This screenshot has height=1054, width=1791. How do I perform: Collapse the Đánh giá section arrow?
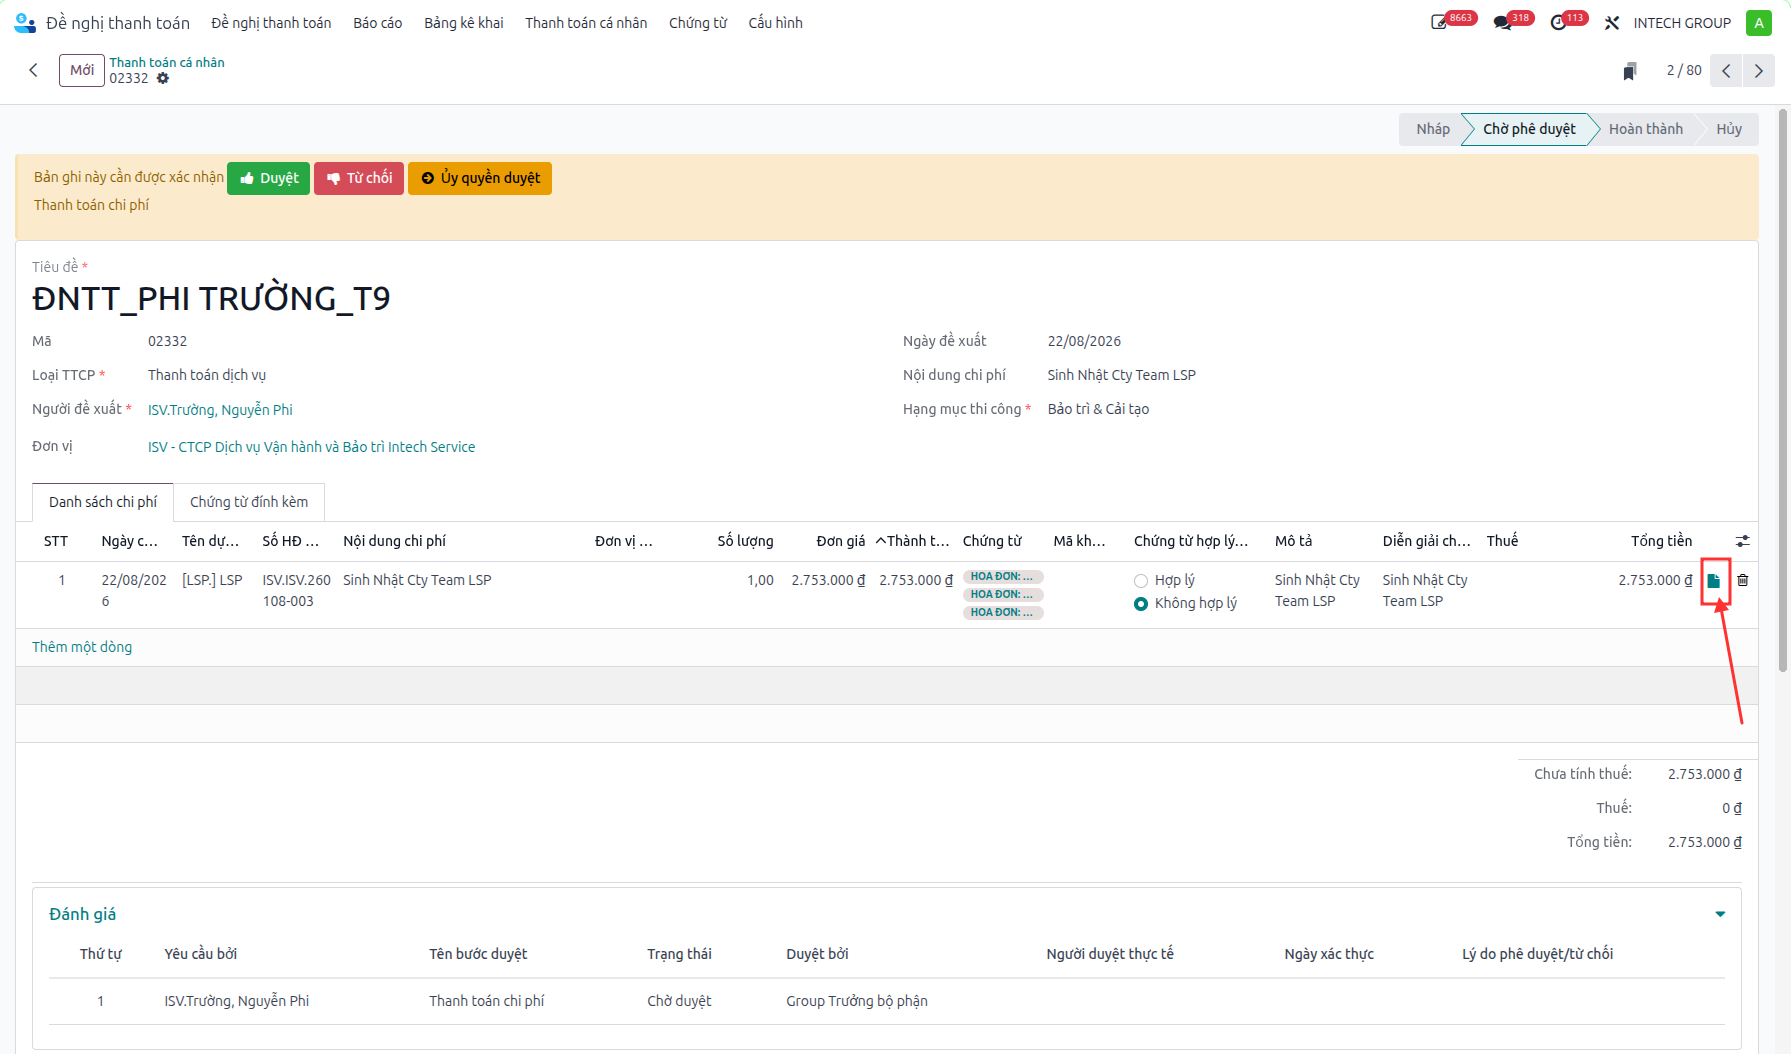tap(1720, 914)
